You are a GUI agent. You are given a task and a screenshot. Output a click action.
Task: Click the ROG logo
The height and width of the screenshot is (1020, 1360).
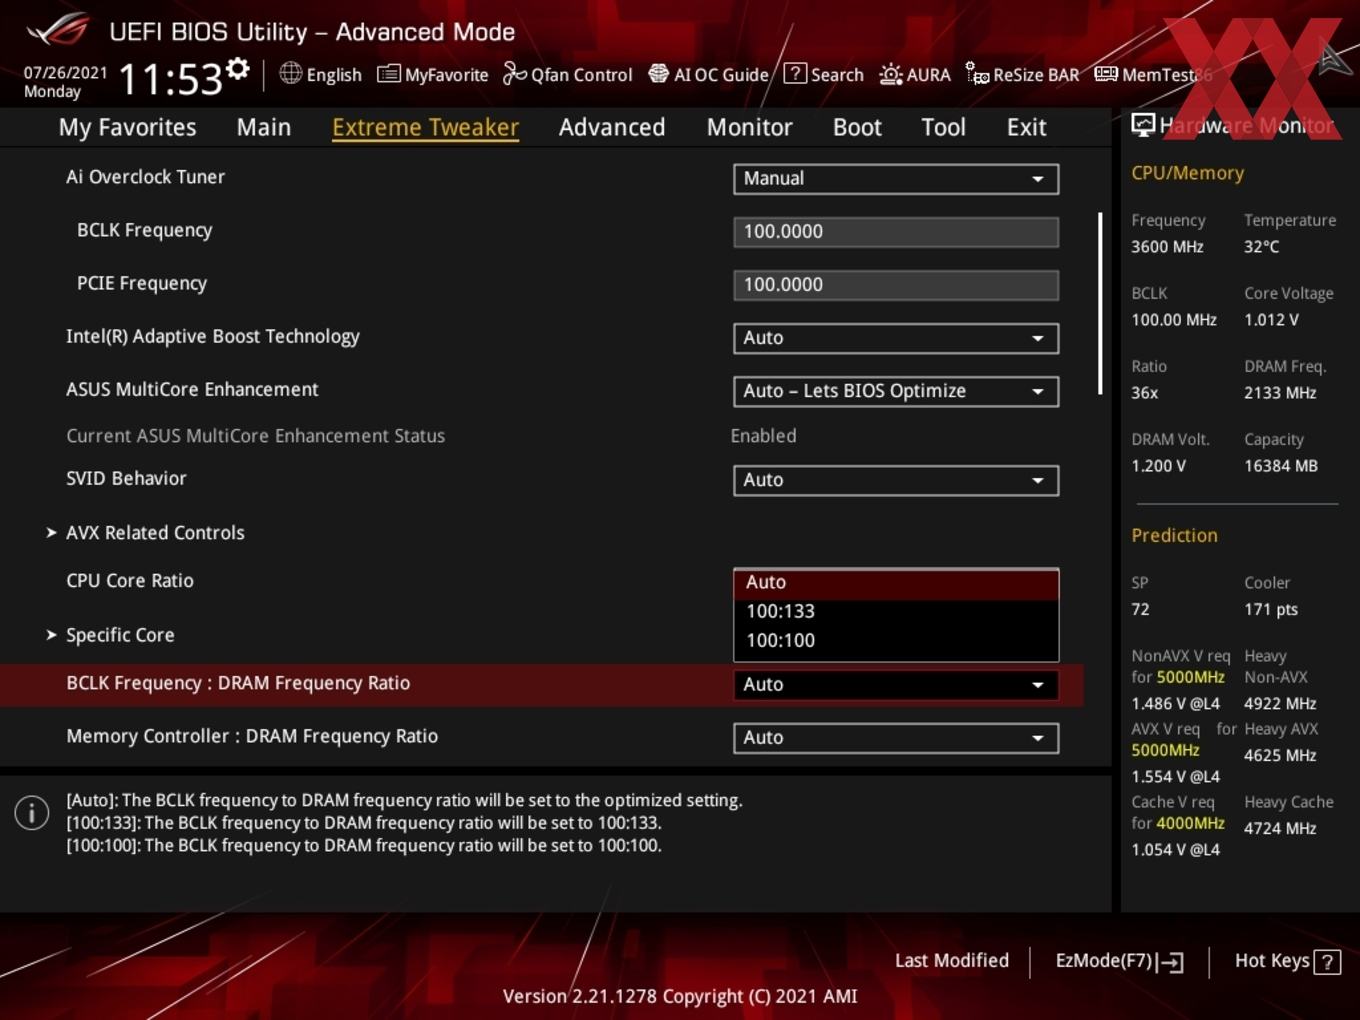(x=58, y=30)
